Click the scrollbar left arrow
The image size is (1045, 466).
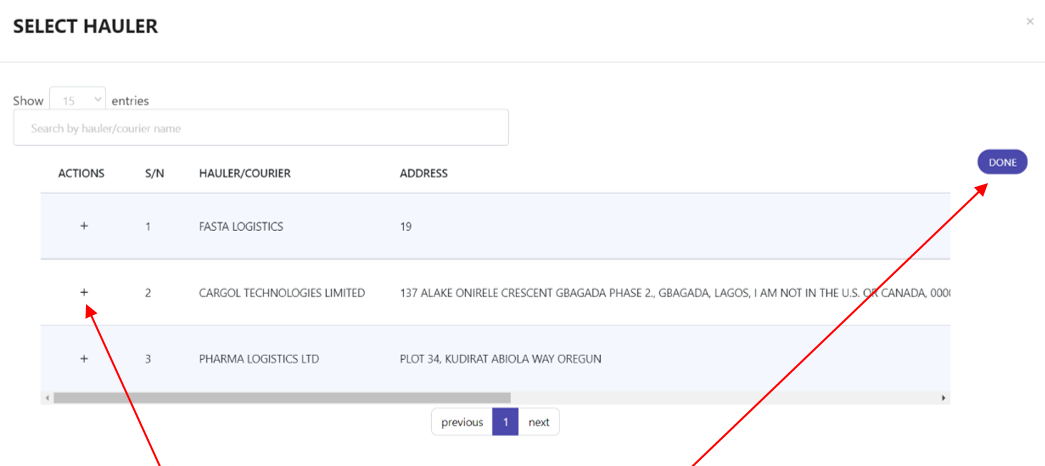click(47, 397)
